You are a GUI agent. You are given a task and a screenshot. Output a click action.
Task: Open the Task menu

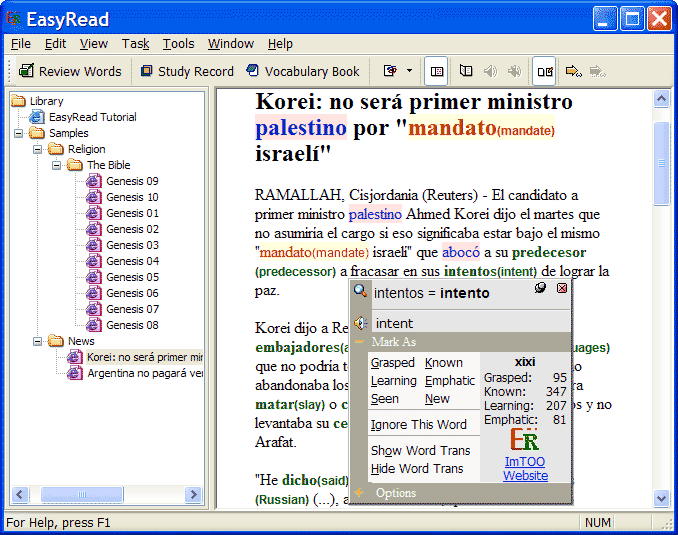click(135, 44)
